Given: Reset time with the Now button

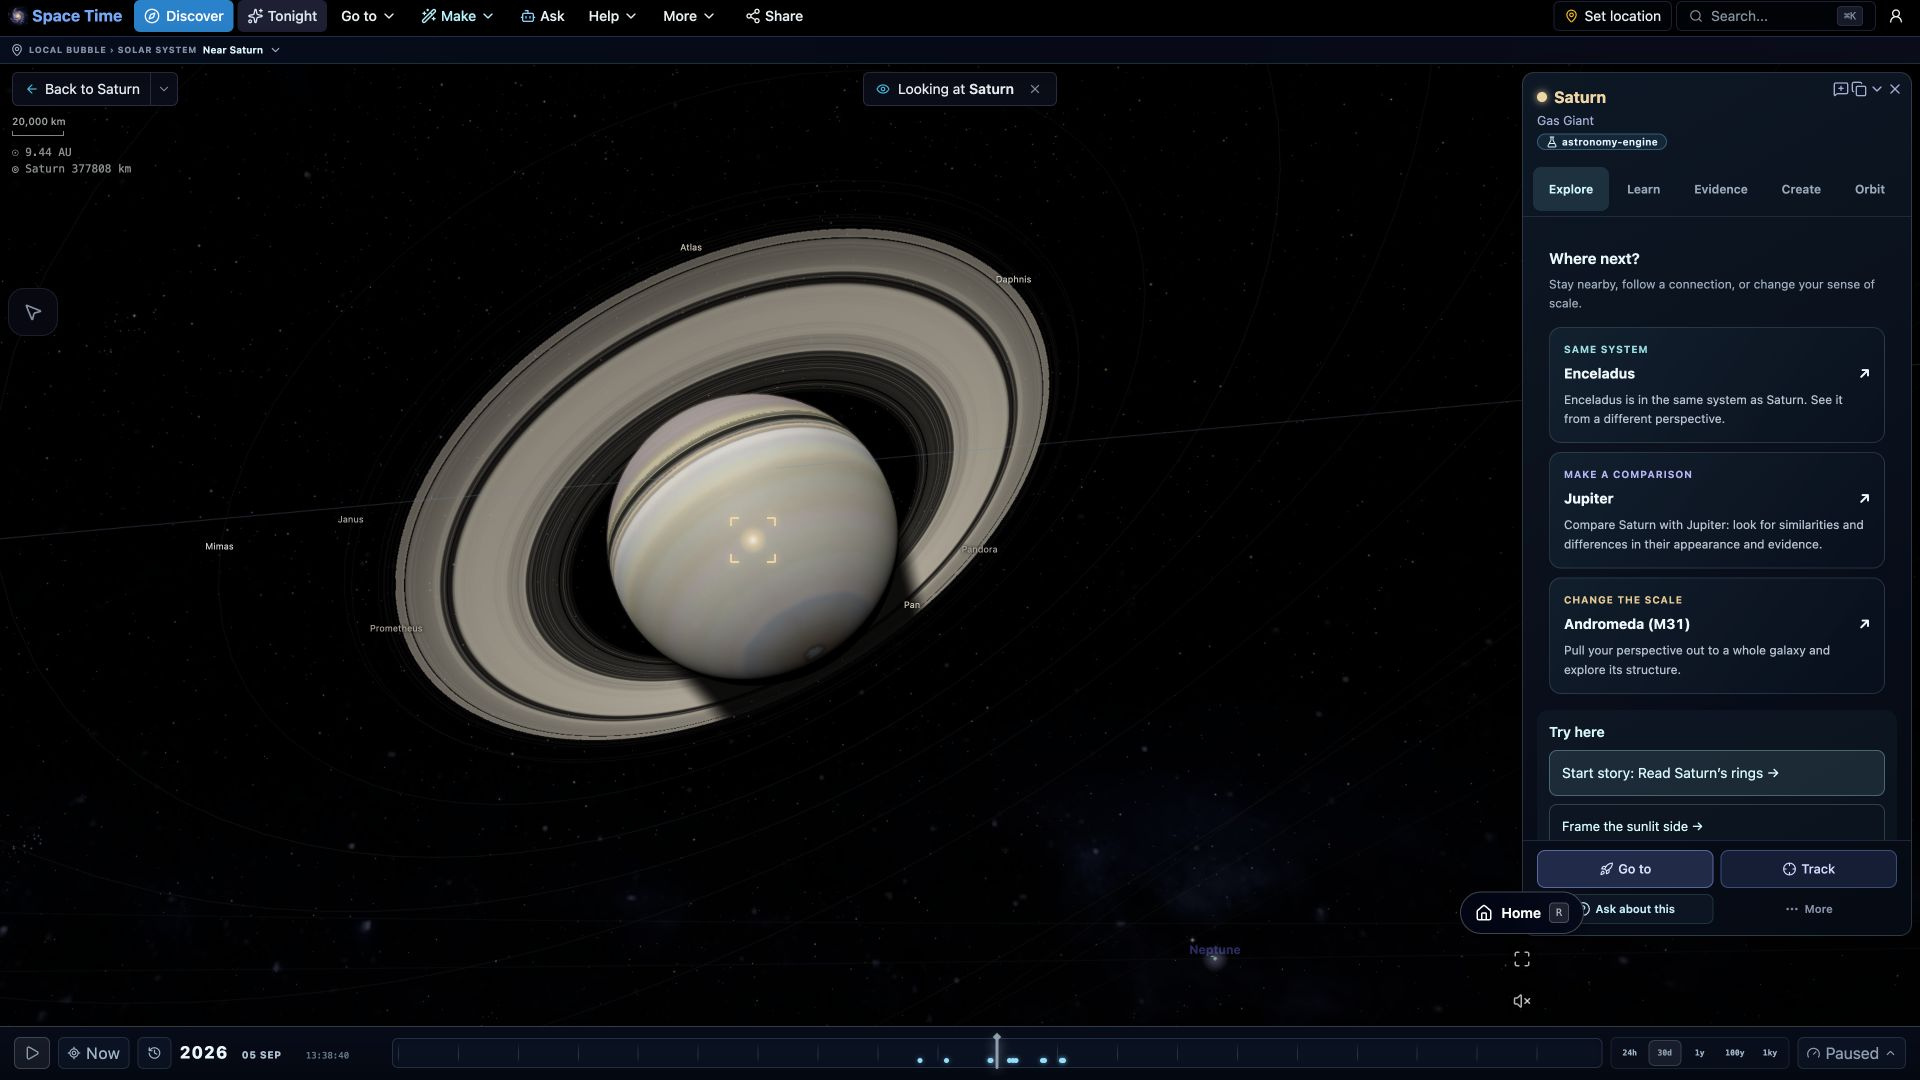Looking at the screenshot, I should pyautogui.click(x=93, y=1053).
